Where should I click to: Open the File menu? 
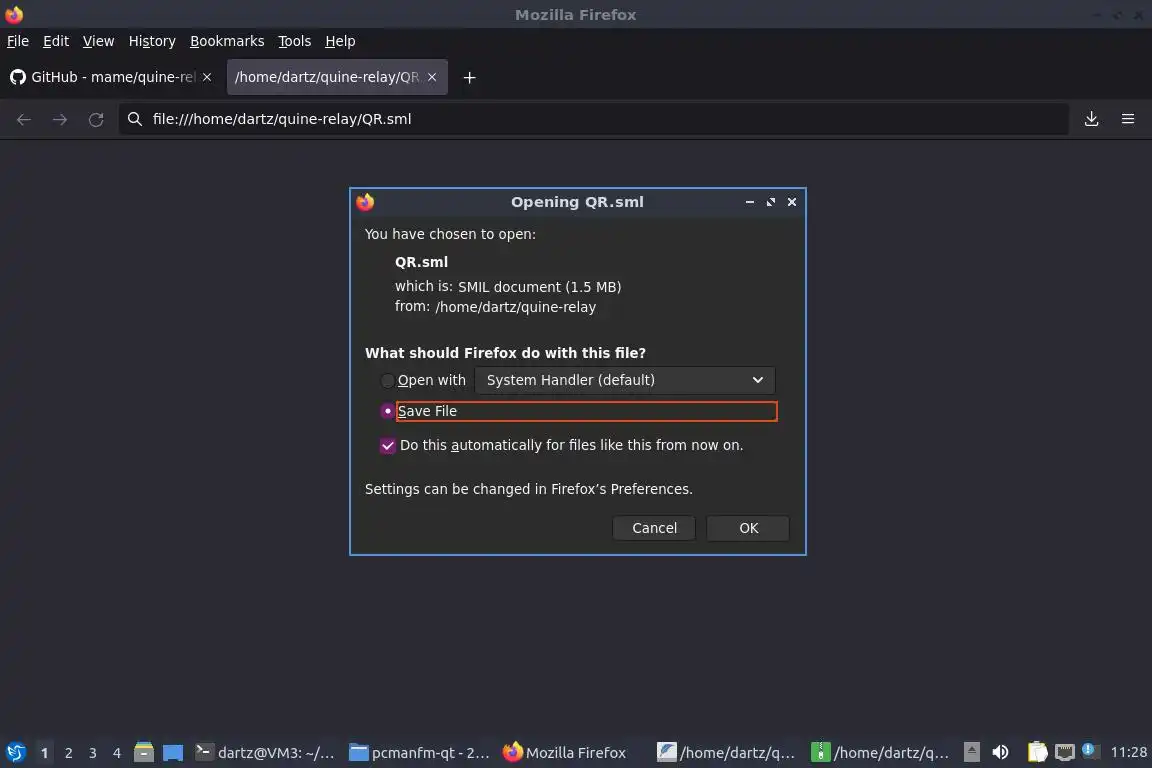(18, 41)
